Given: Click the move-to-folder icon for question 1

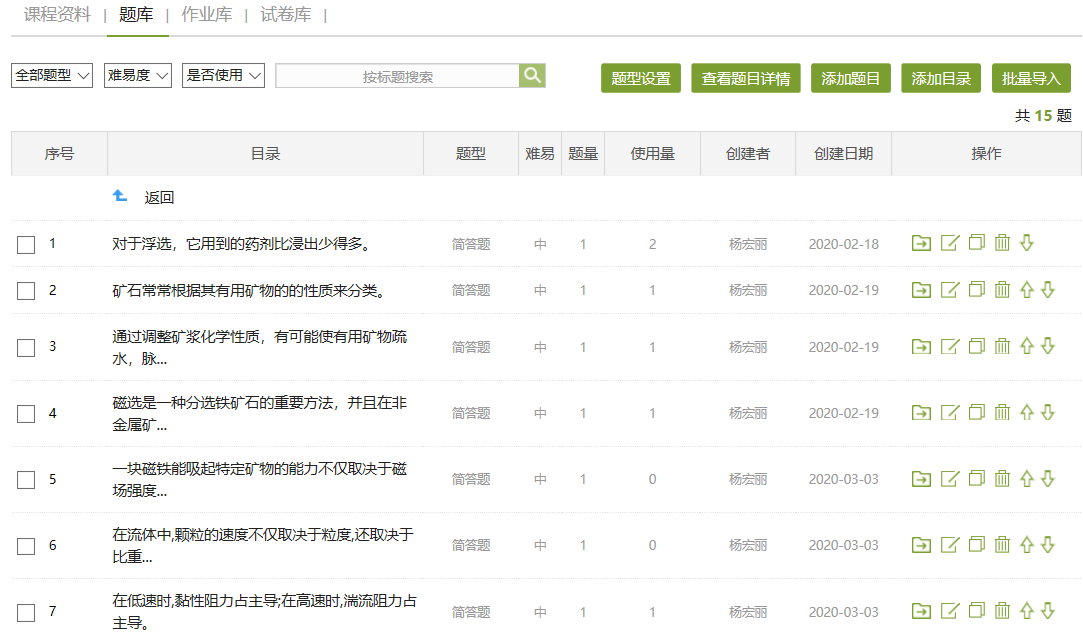Looking at the screenshot, I should (921, 243).
